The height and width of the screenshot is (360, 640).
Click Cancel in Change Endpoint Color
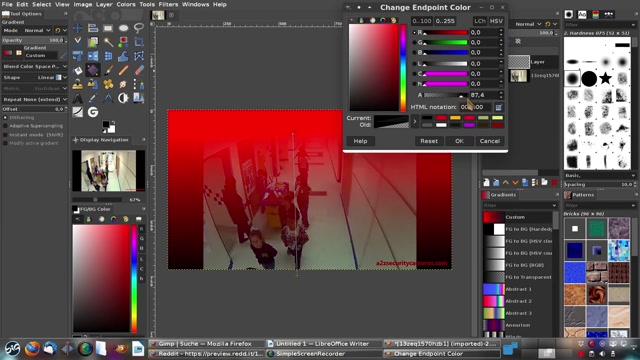(489, 141)
